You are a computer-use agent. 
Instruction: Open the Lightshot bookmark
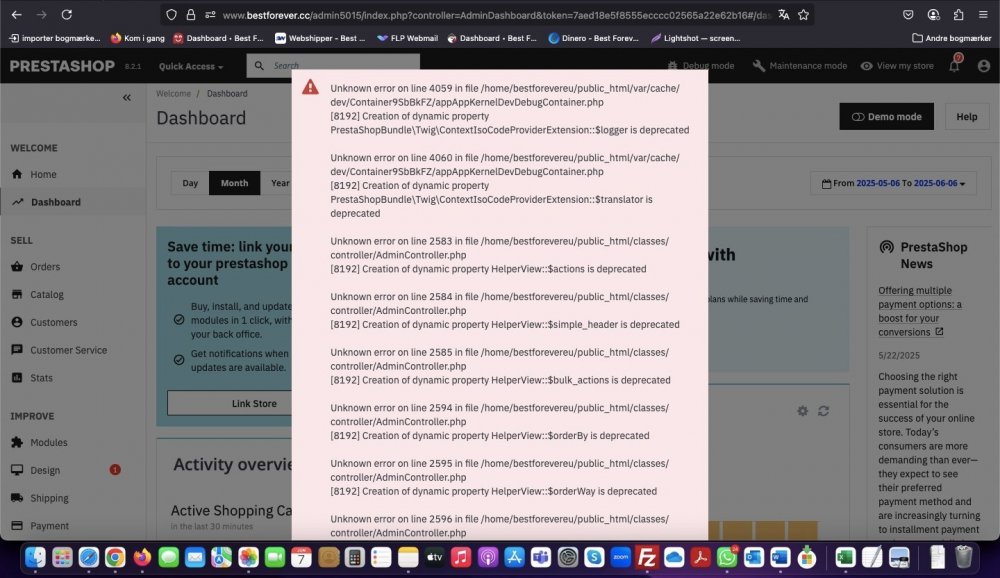[695, 38]
